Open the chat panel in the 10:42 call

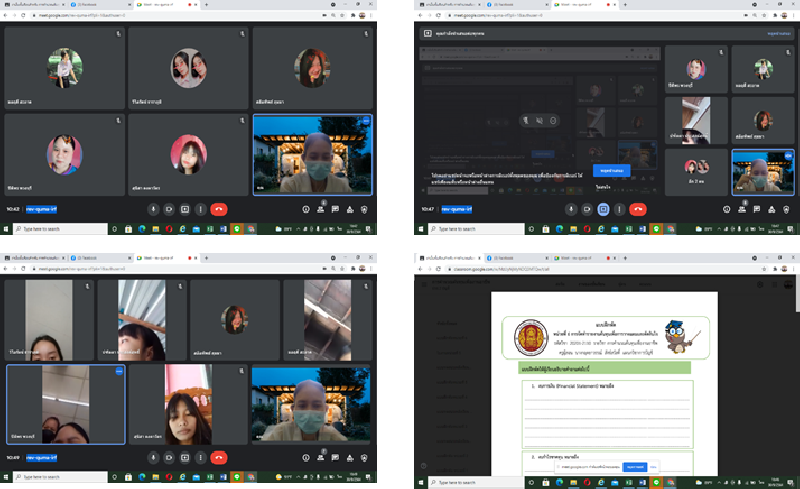coord(335,209)
